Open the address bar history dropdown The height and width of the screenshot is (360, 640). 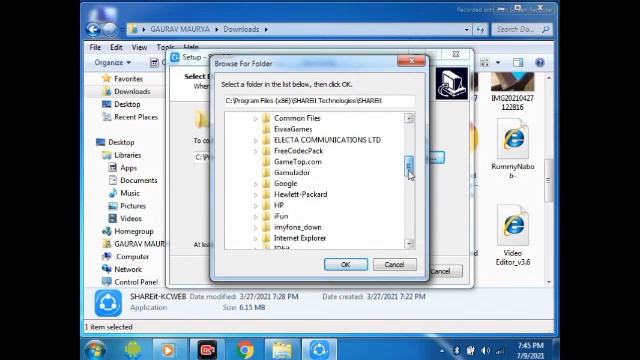coord(467,29)
